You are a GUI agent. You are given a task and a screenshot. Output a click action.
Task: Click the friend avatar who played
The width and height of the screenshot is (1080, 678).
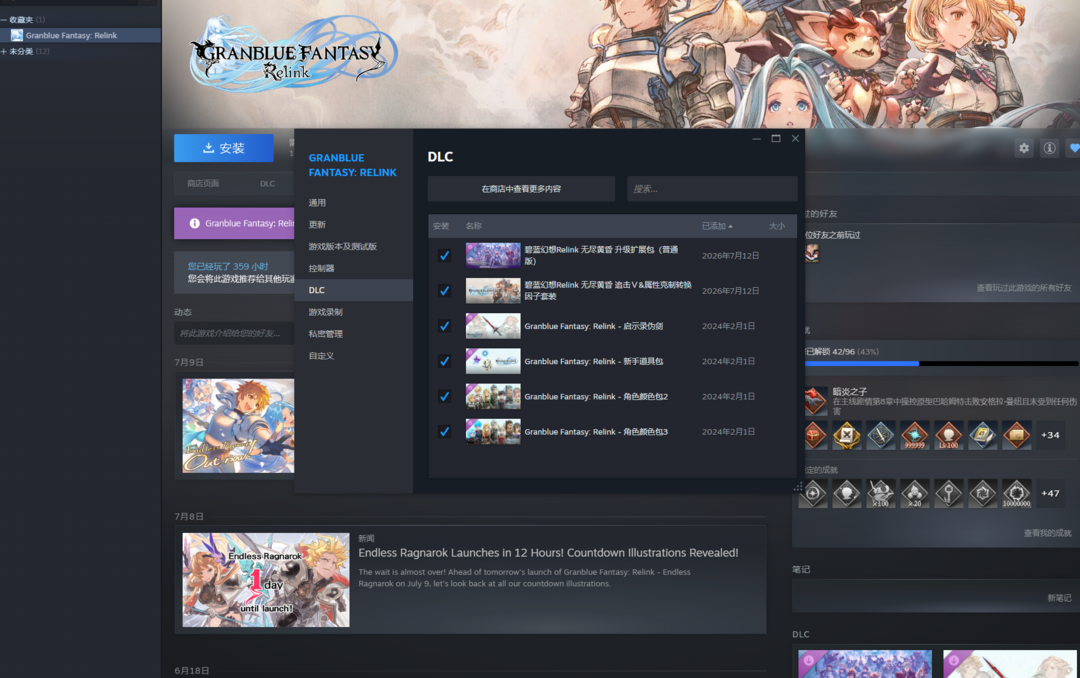[x=812, y=253]
